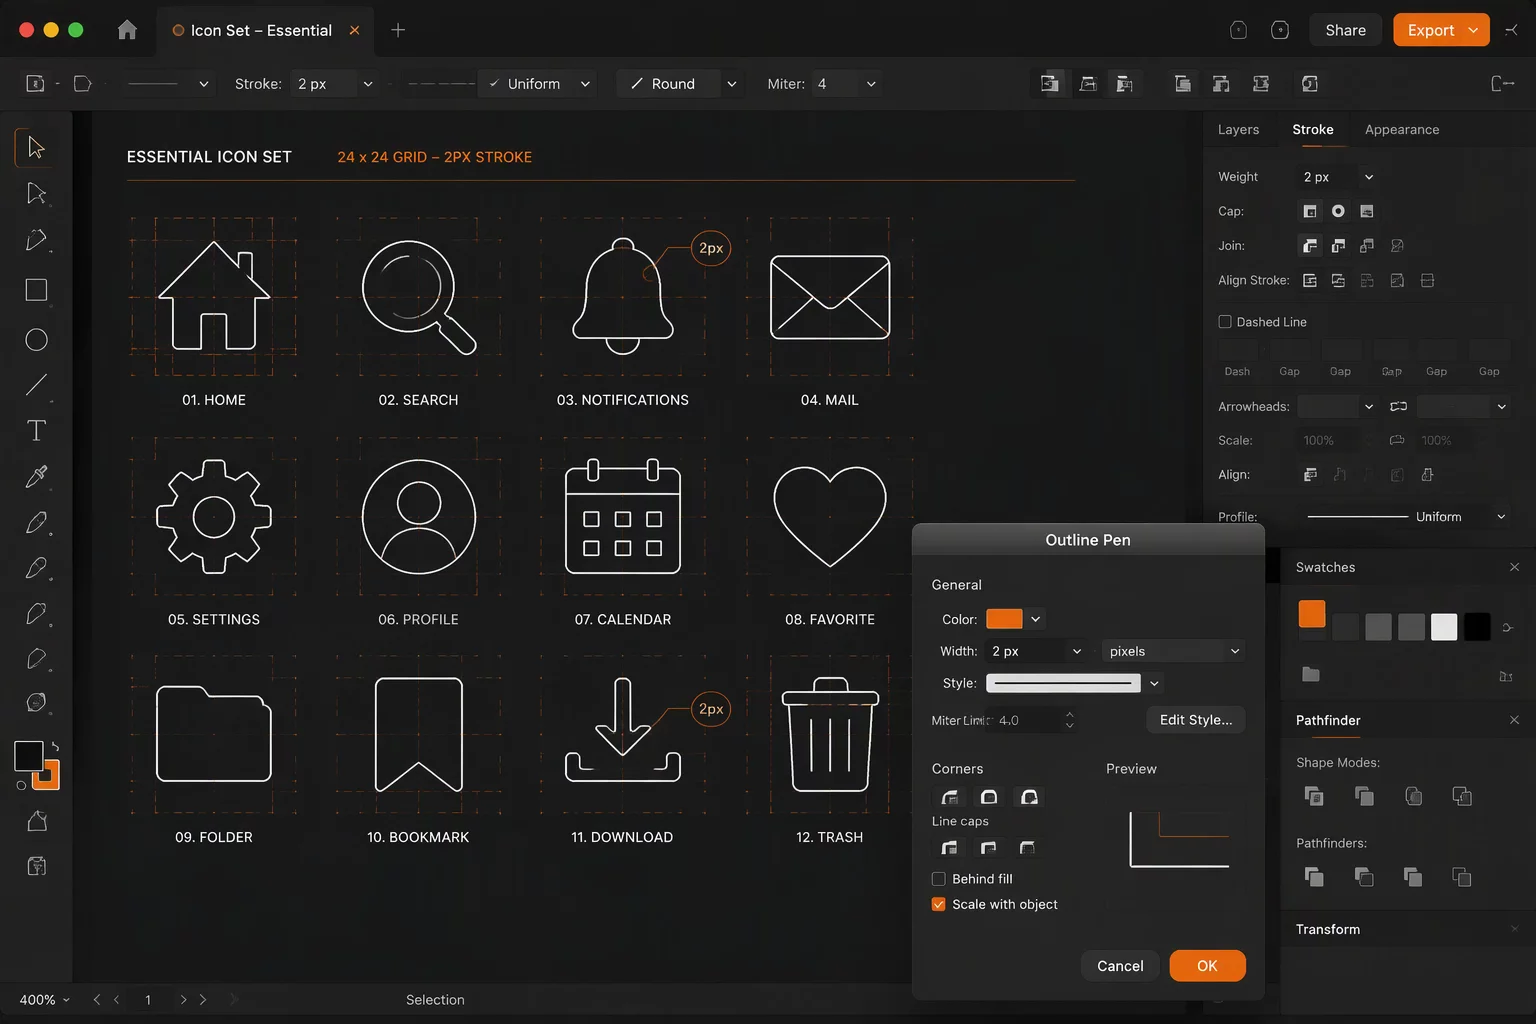Choose the round Cap option in Stroke panel

(x=1338, y=211)
